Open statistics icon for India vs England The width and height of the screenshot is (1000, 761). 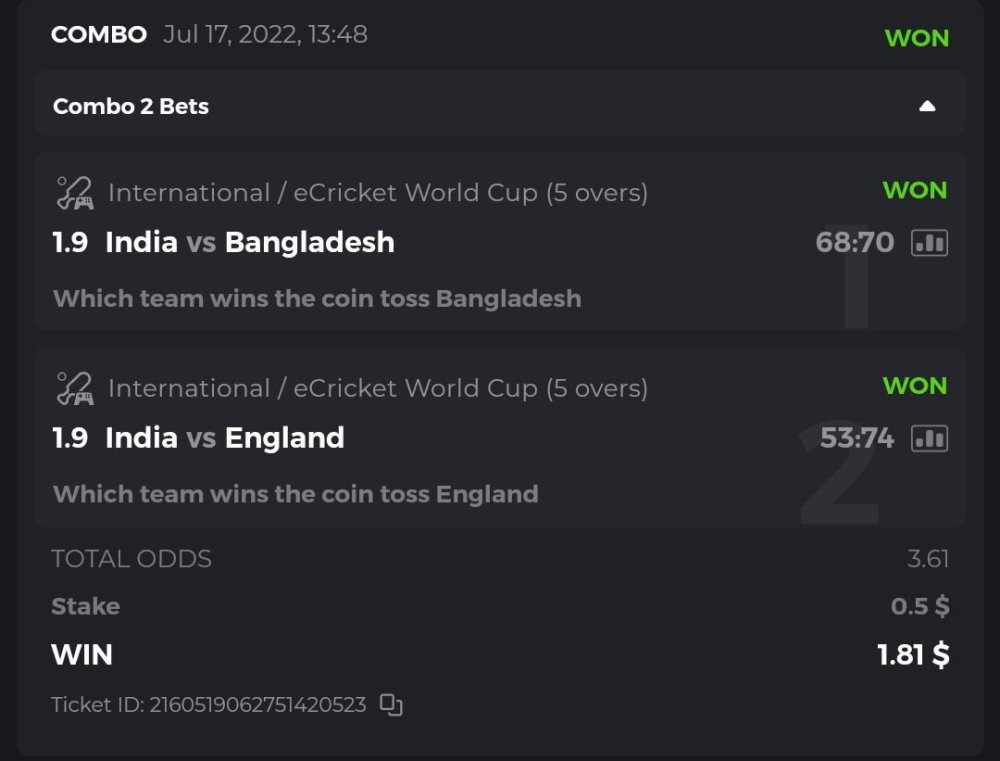pyautogui.click(x=929, y=438)
